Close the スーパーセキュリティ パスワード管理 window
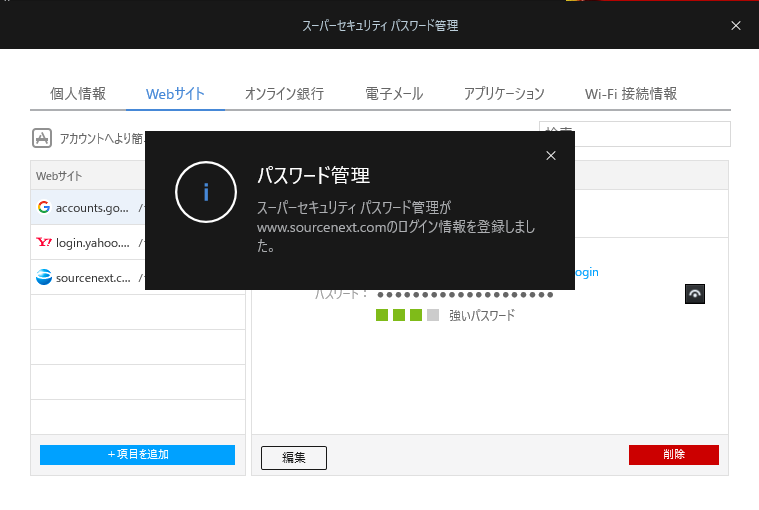Screen dimensions: 759x510 pyautogui.click(x=735, y=26)
